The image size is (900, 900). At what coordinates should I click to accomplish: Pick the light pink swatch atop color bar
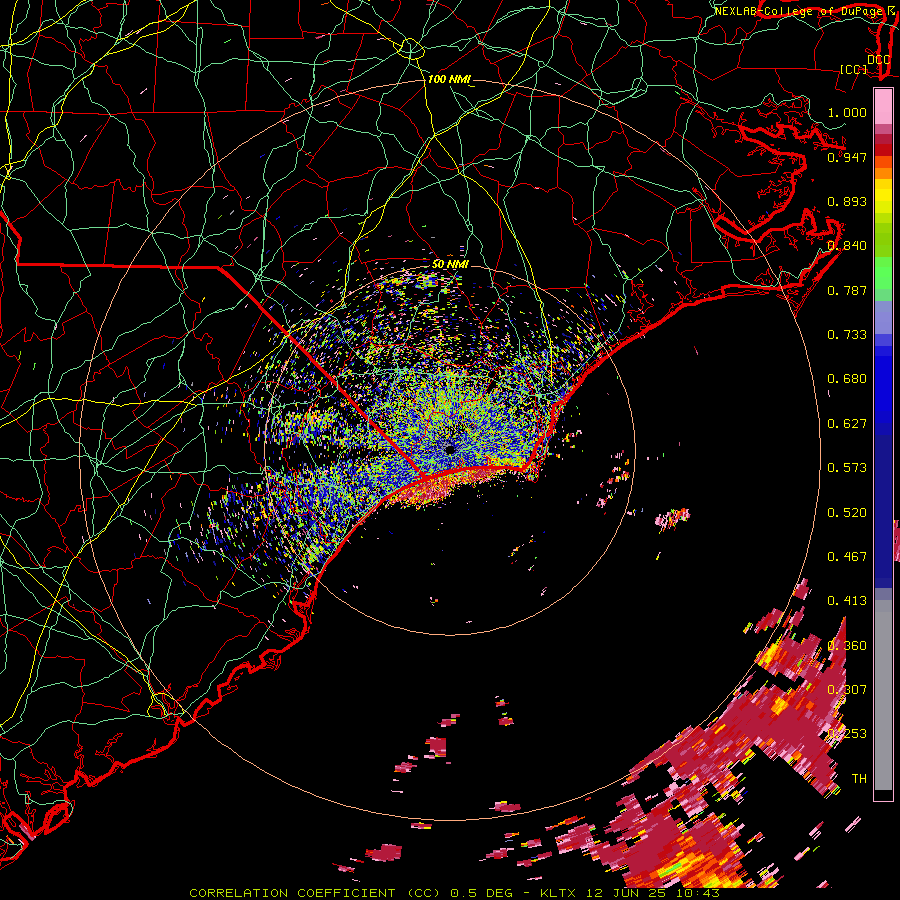883,106
